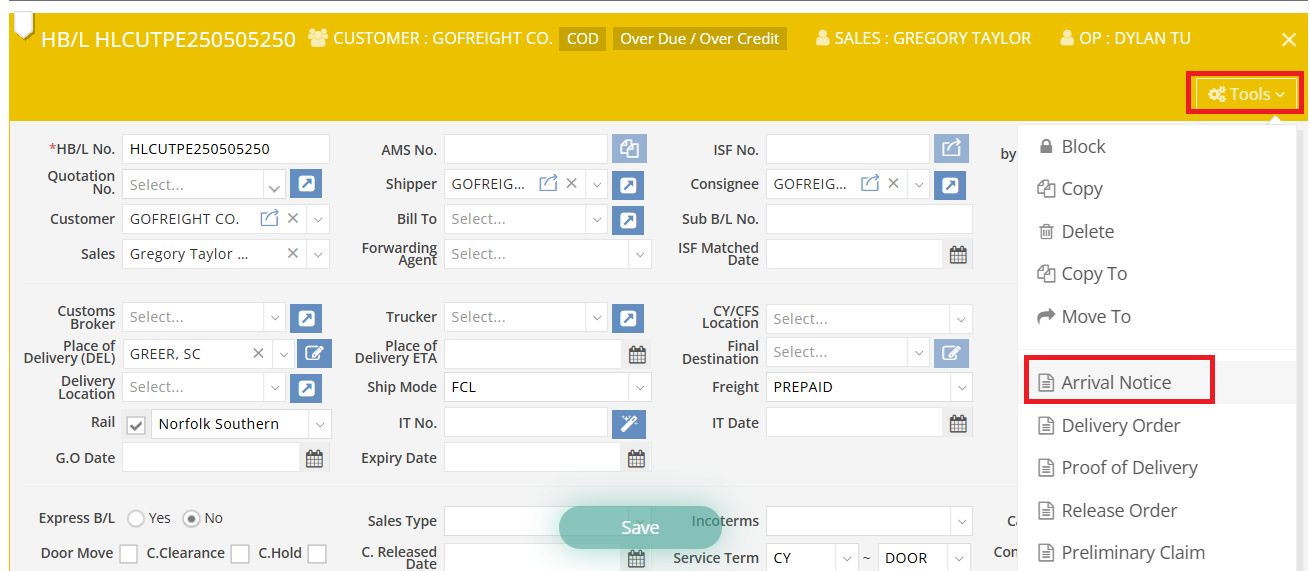Click the Save button
The width and height of the screenshot is (1310, 571).
coord(640,527)
